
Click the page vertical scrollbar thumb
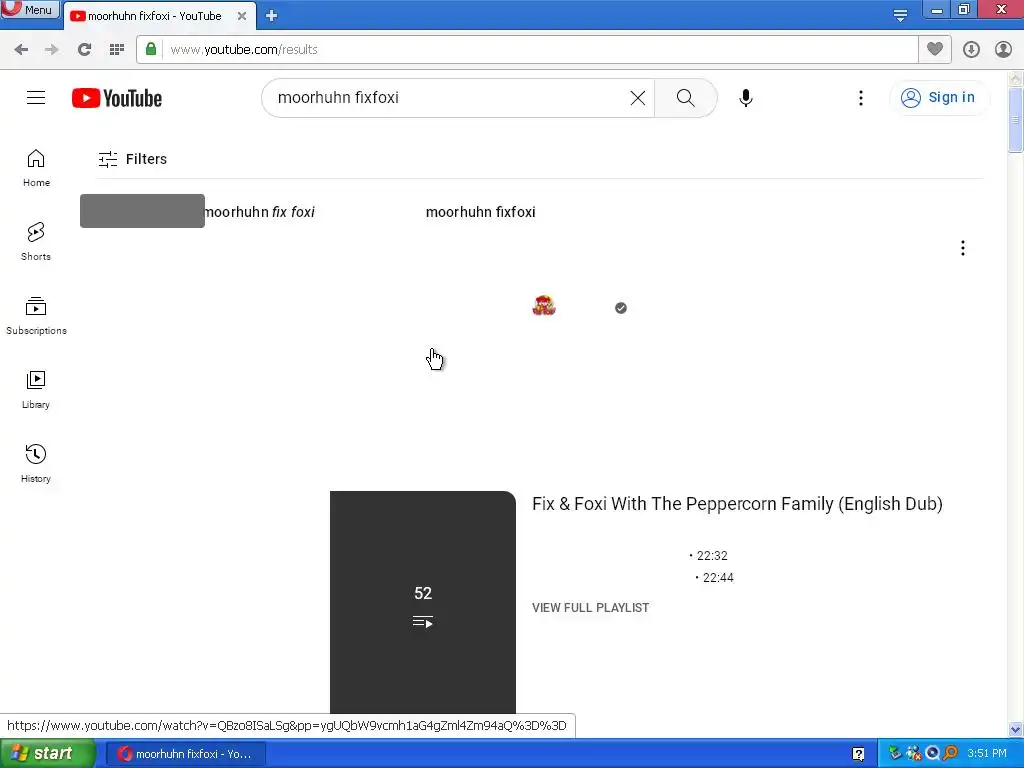(1015, 120)
